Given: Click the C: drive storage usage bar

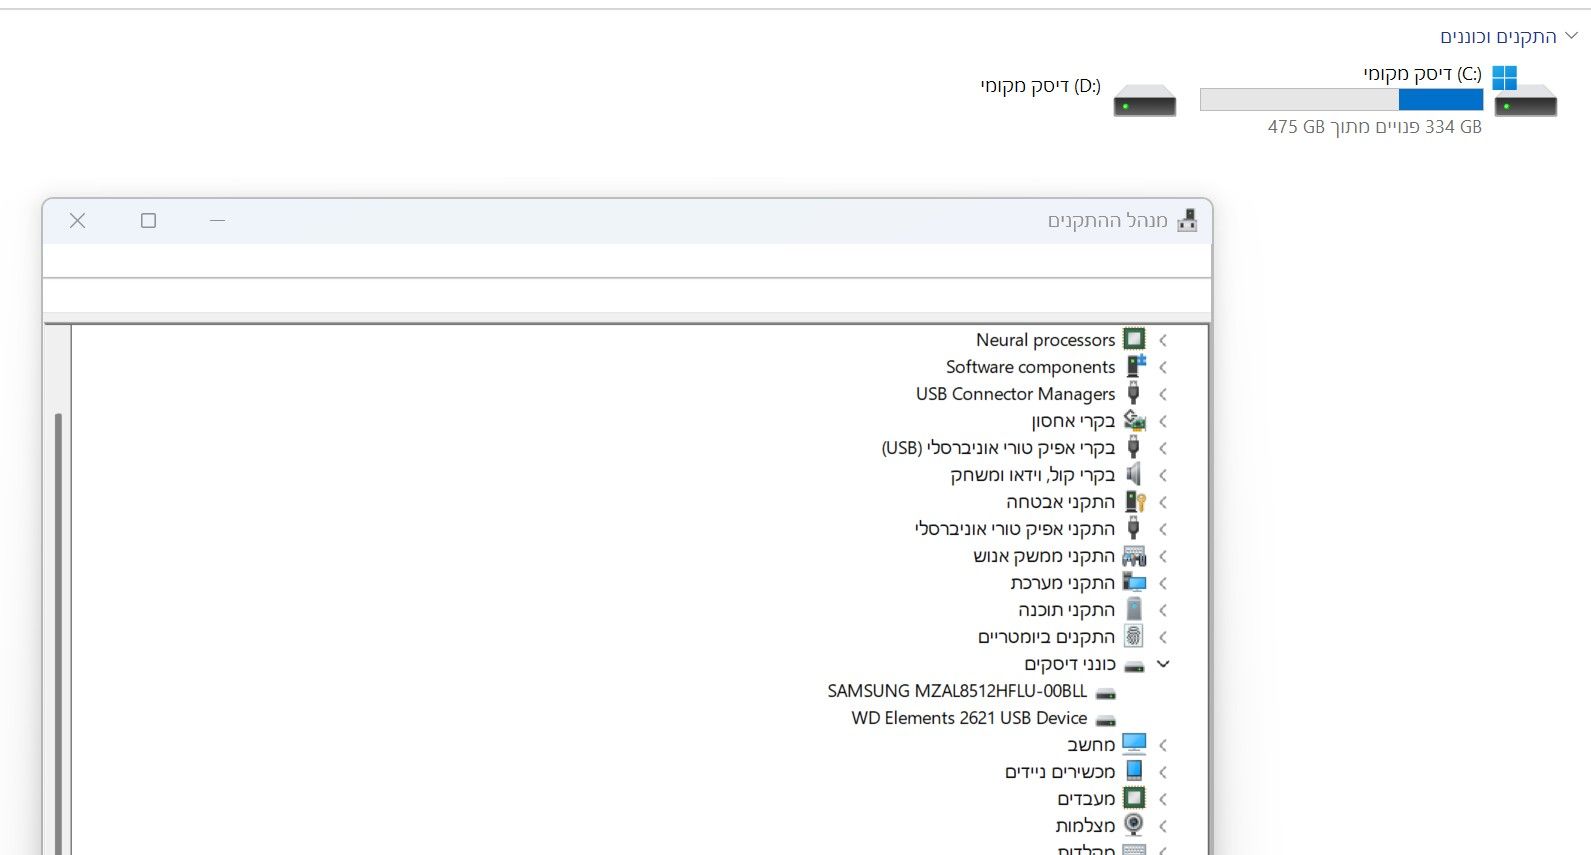Looking at the screenshot, I should pyautogui.click(x=1341, y=100).
